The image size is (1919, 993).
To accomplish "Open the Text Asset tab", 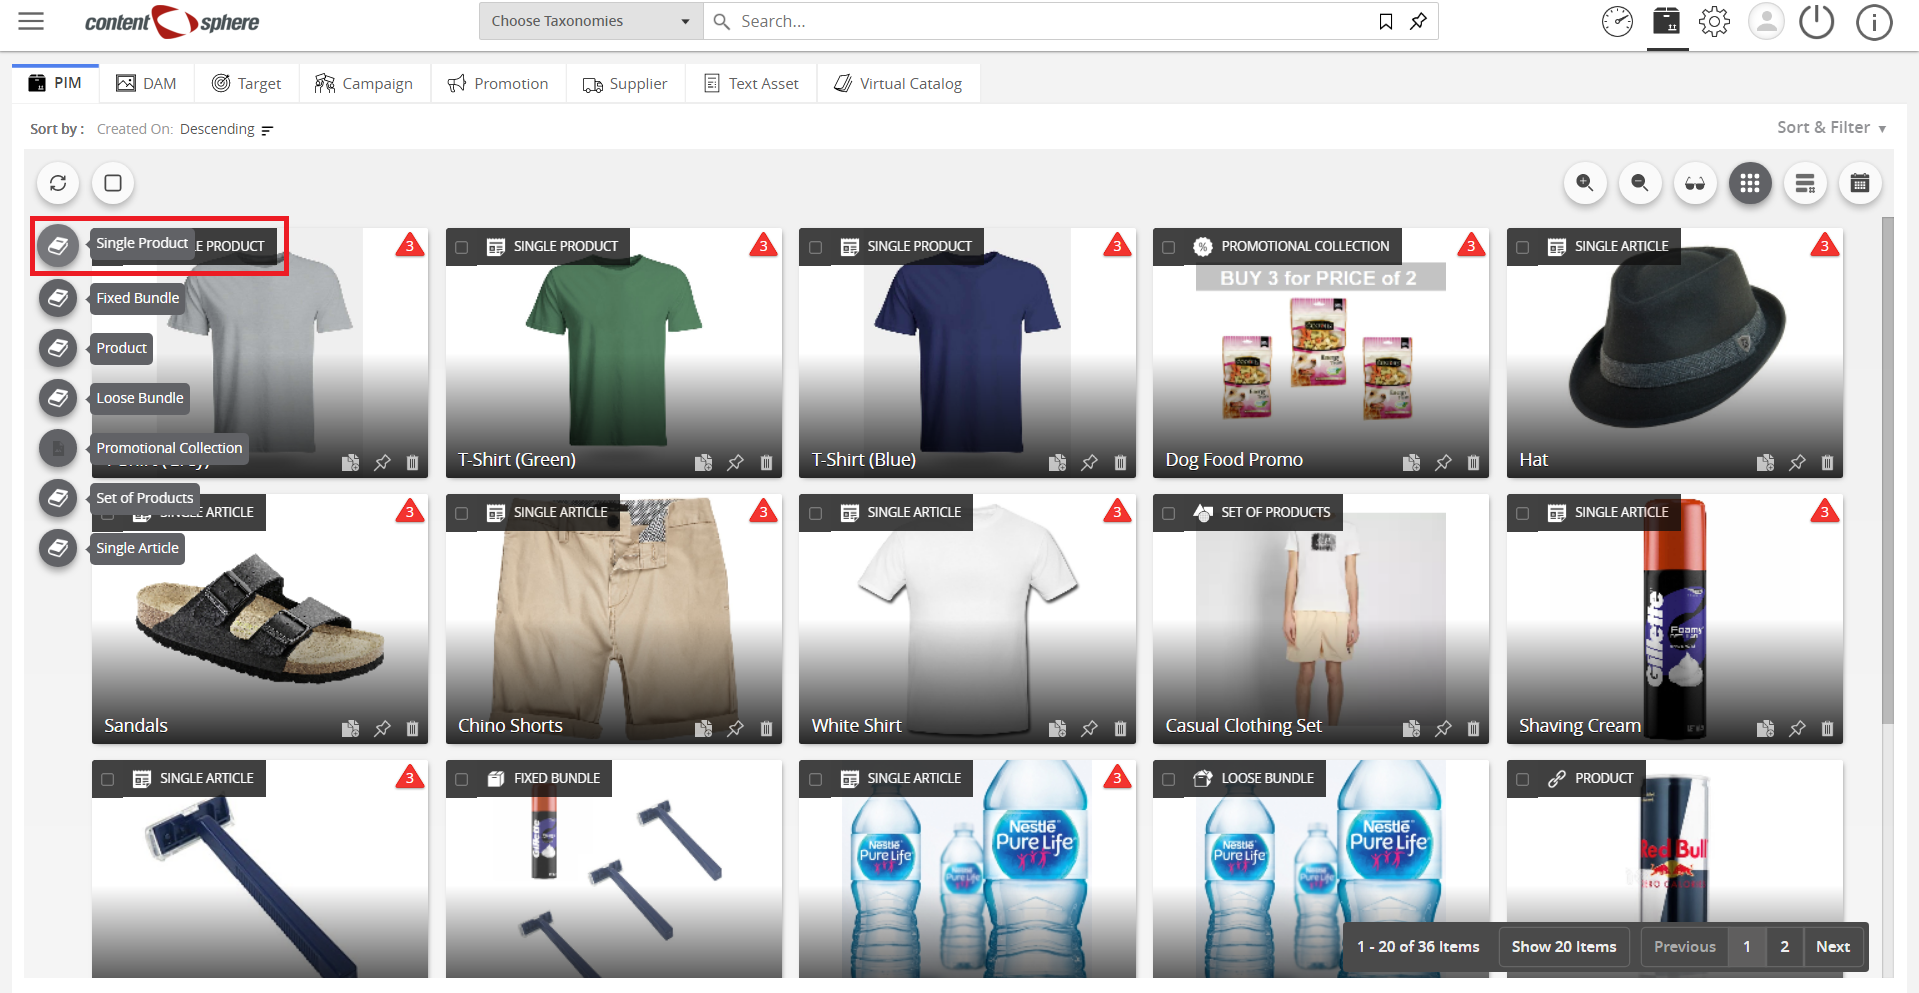I will pos(751,83).
